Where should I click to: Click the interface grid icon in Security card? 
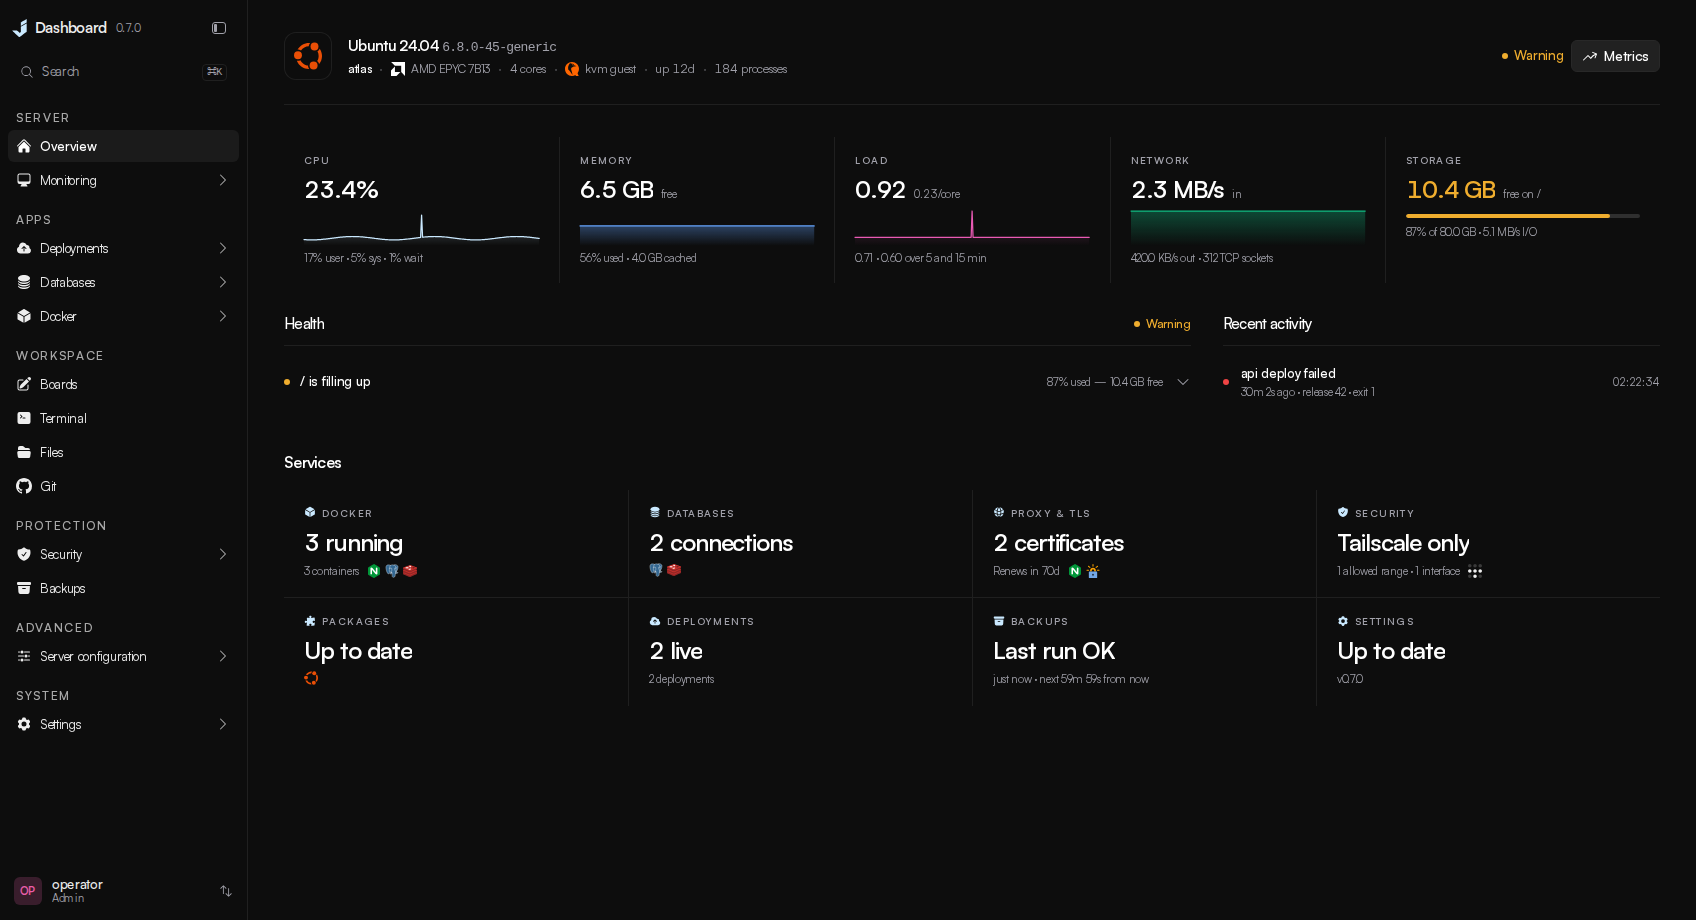point(1475,571)
